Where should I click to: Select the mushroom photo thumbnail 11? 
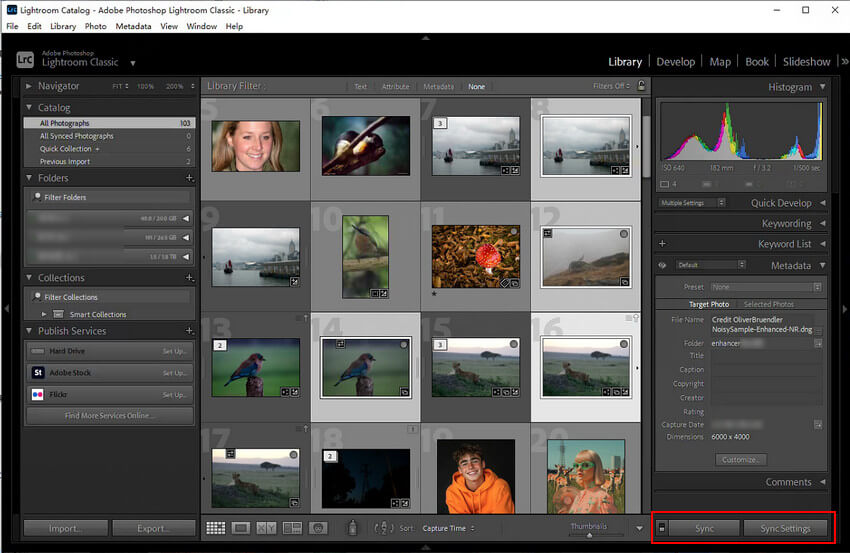click(x=475, y=256)
